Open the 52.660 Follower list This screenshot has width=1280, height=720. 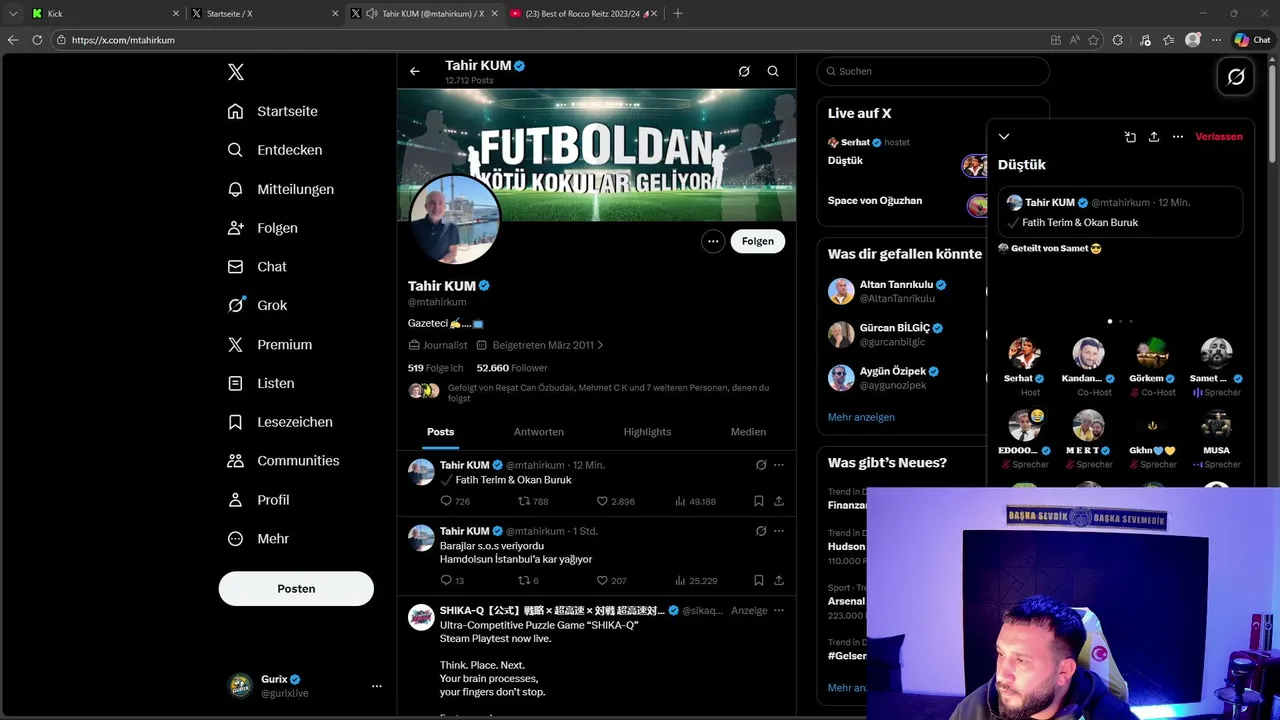click(x=512, y=368)
